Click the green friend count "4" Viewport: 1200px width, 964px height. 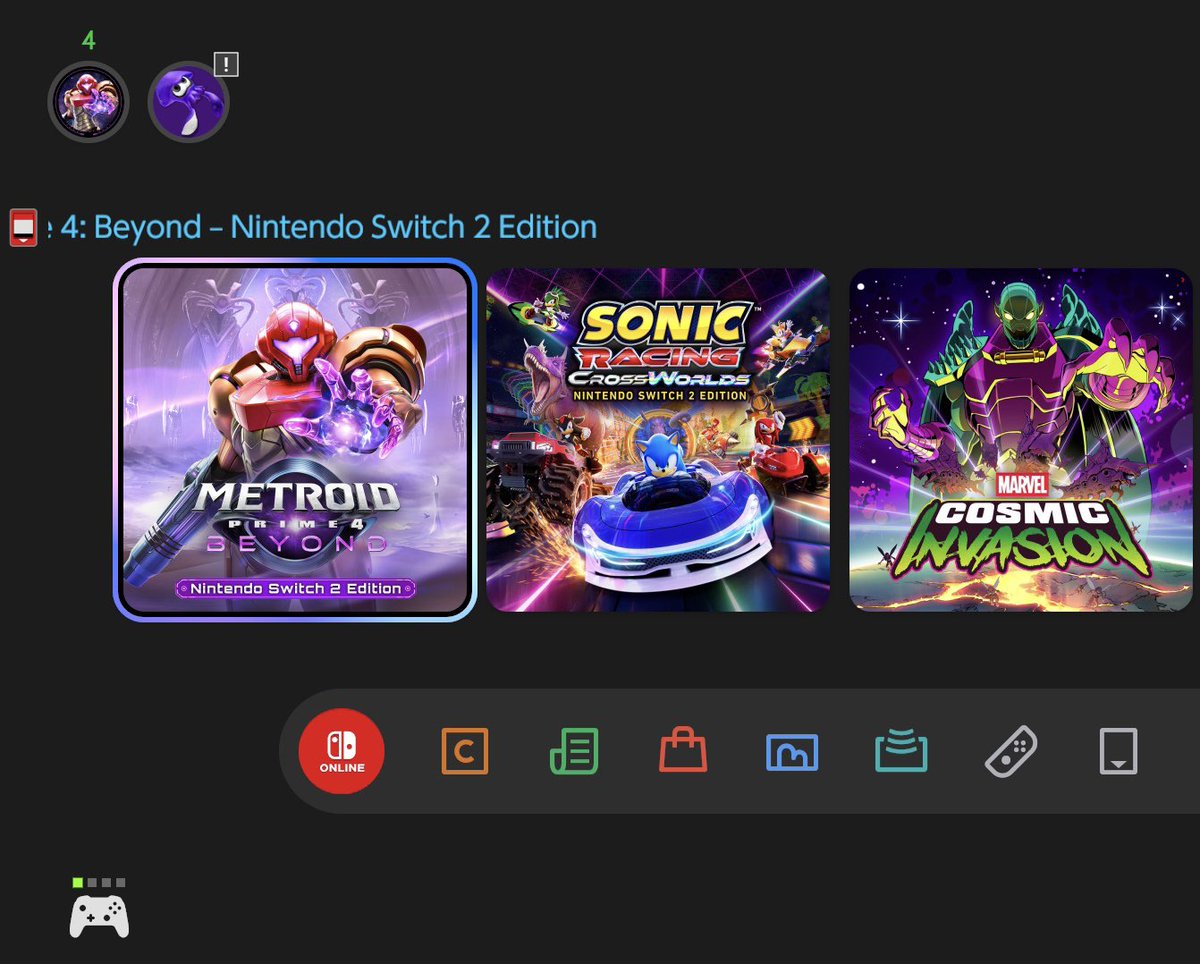pyautogui.click(x=88, y=41)
